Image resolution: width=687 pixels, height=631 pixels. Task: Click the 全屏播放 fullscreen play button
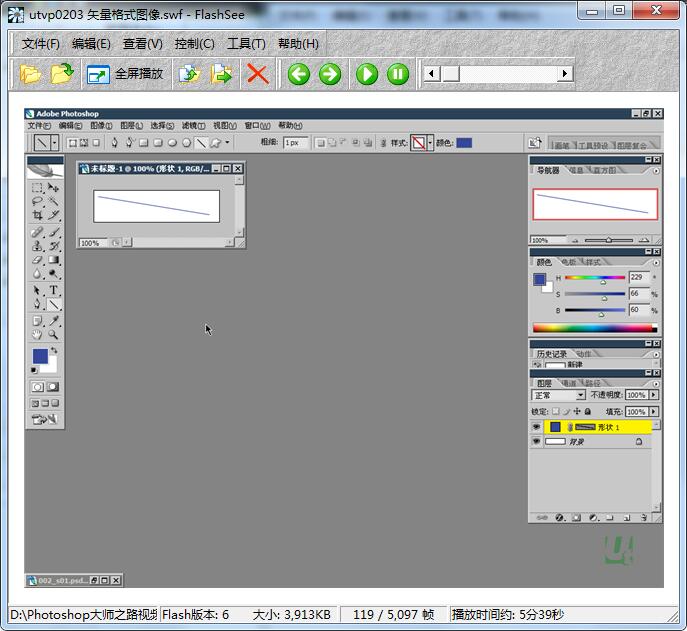click(x=125, y=73)
